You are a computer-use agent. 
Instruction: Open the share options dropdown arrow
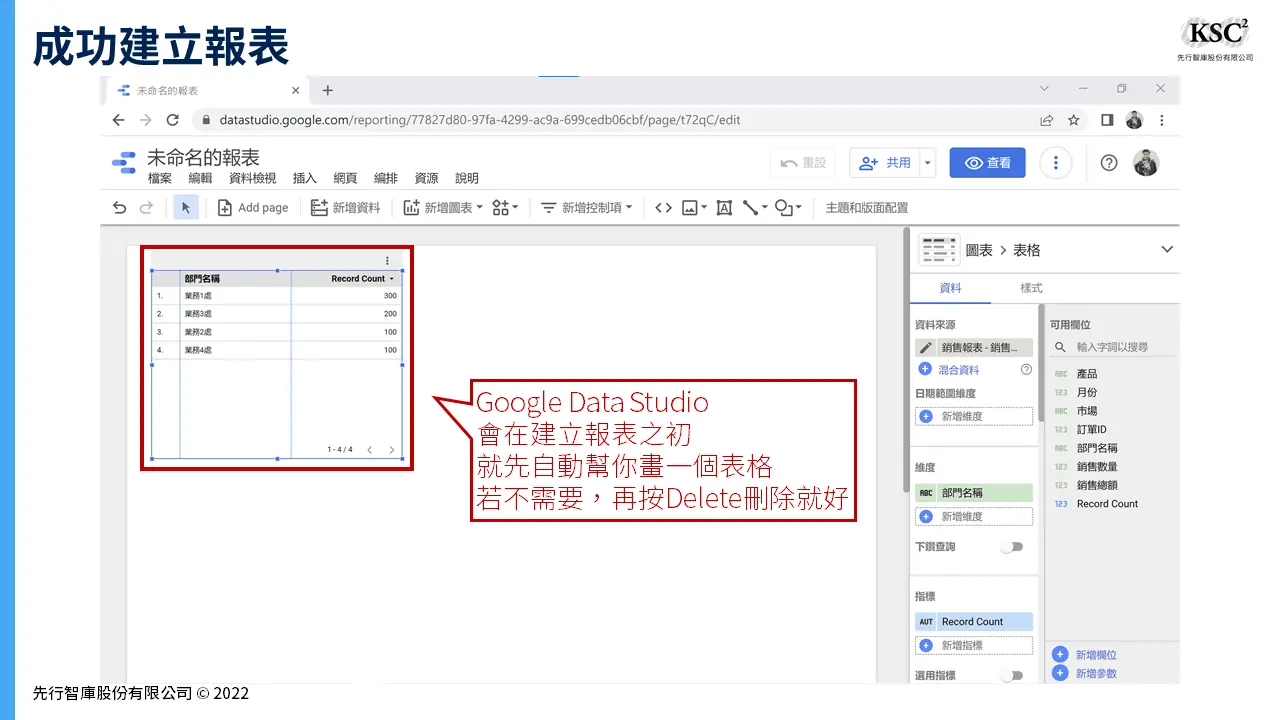click(928, 163)
